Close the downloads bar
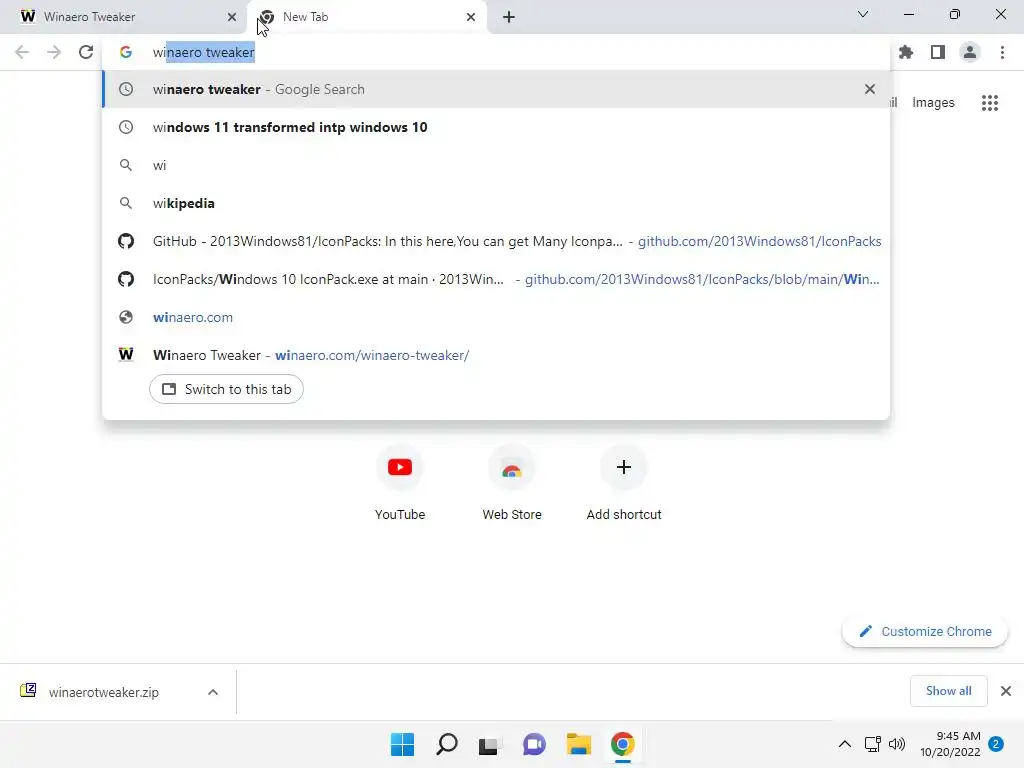The image size is (1024, 768). point(1006,691)
